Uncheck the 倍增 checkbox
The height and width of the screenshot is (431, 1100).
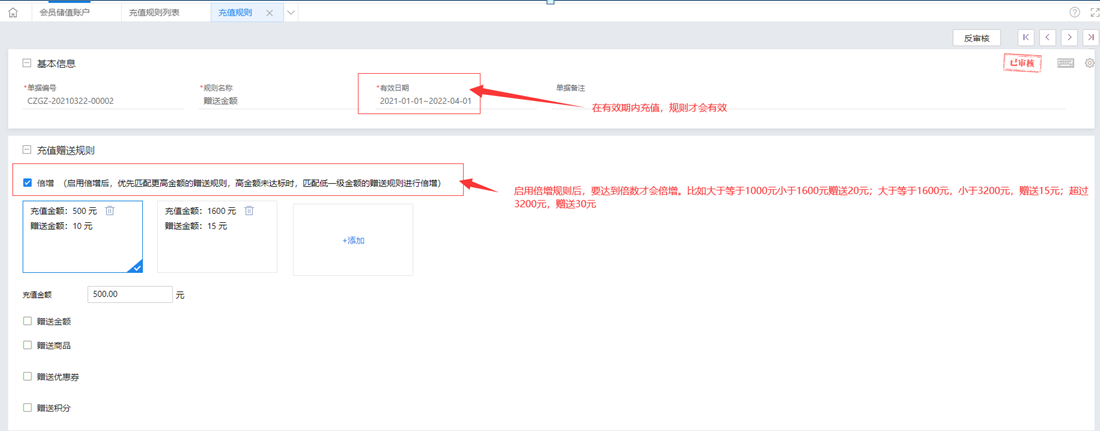pyautogui.click(x=27, y=183)
